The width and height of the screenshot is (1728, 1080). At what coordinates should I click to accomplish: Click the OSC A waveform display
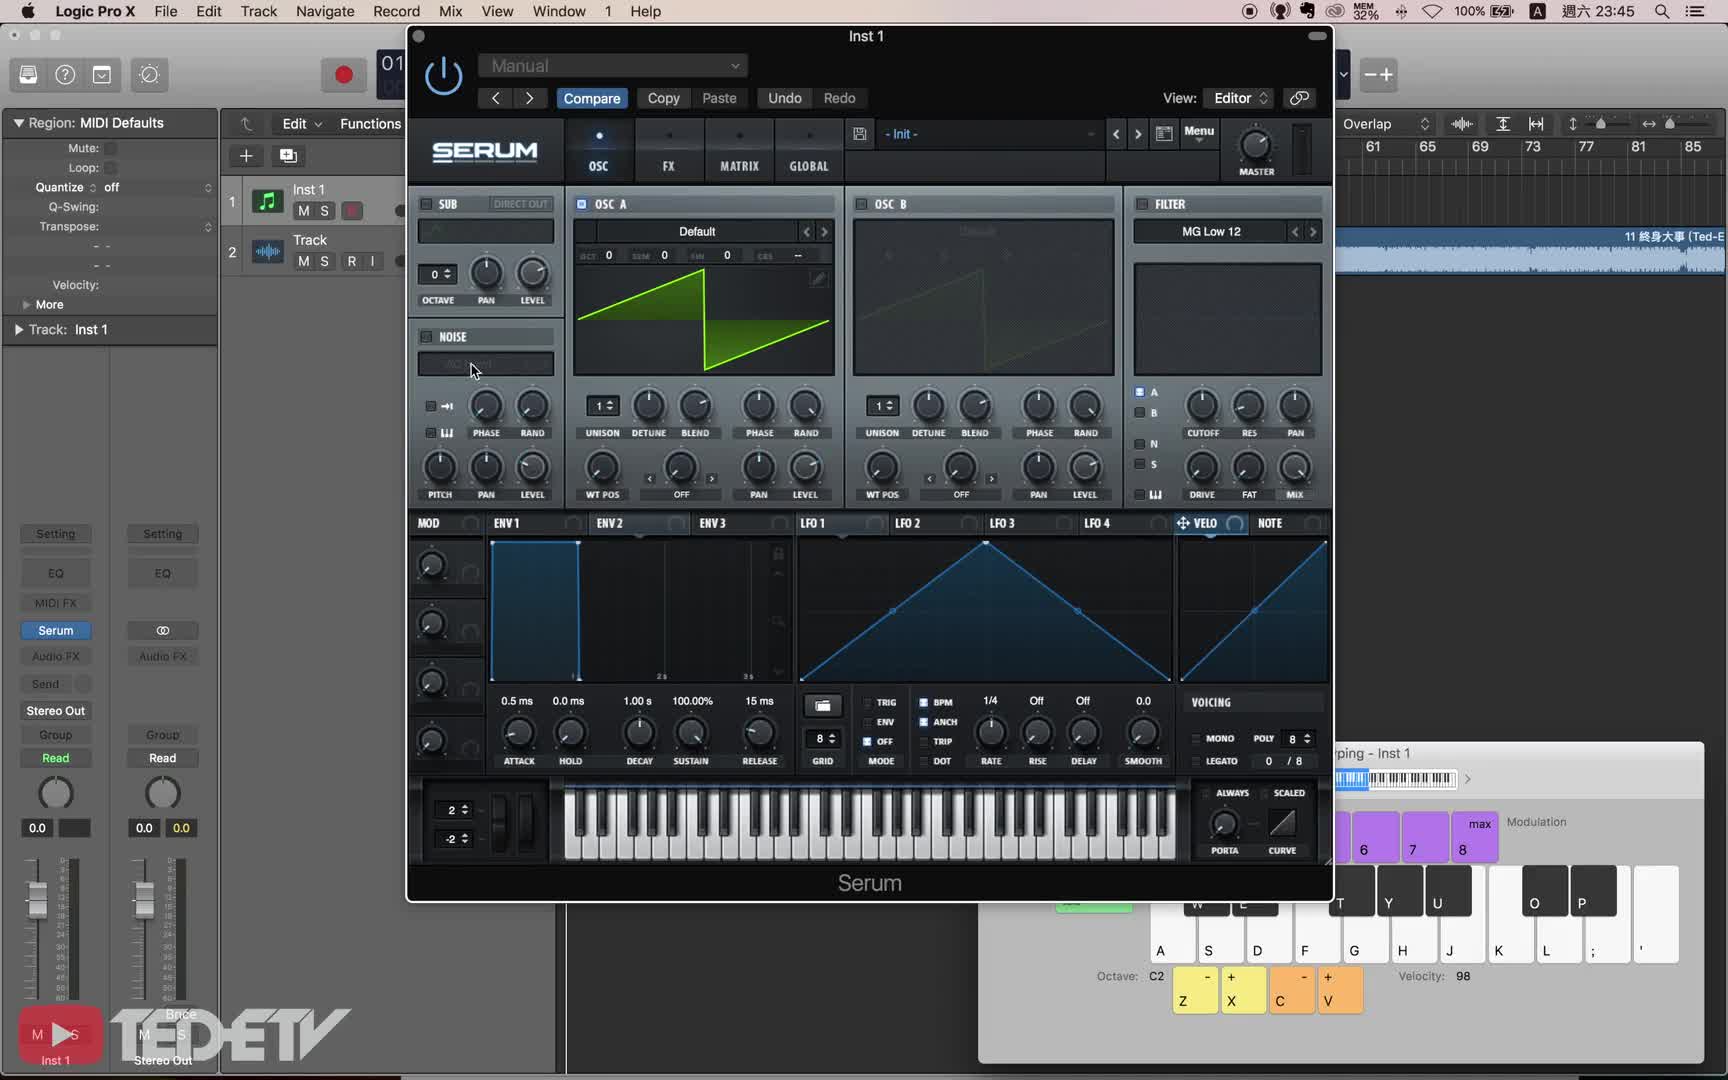703,322
